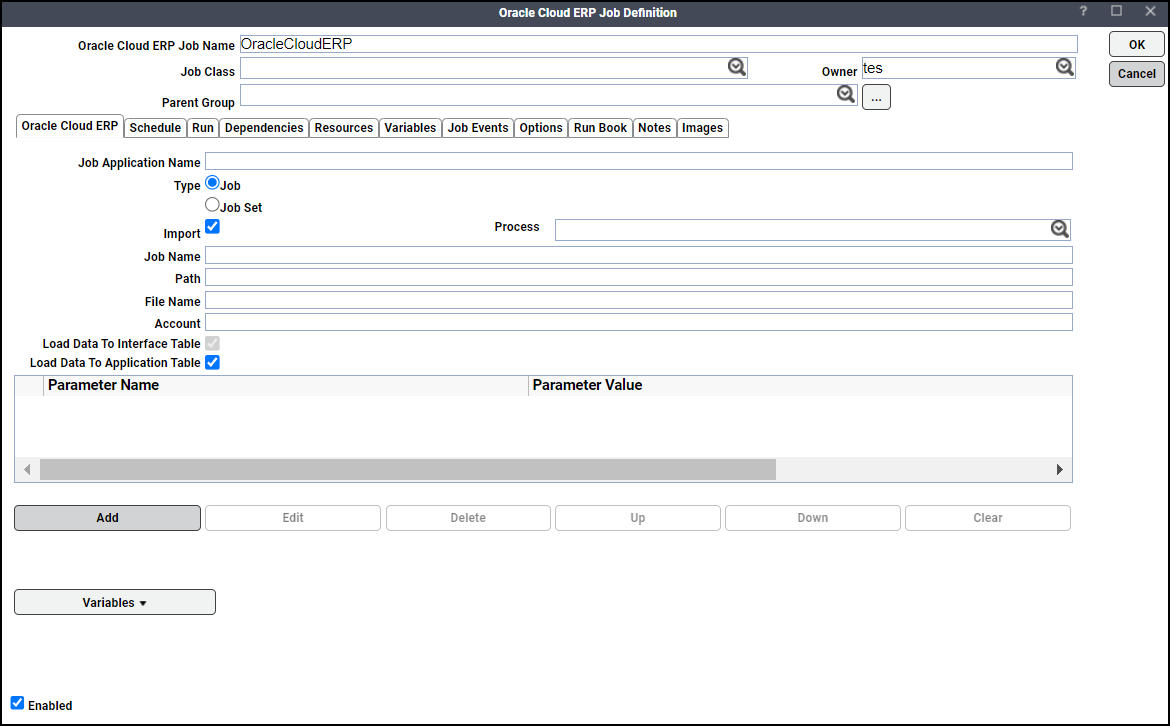Screen dimensions: 1170x726
Task: Click the Add parameter button
Action: point(107,518)
